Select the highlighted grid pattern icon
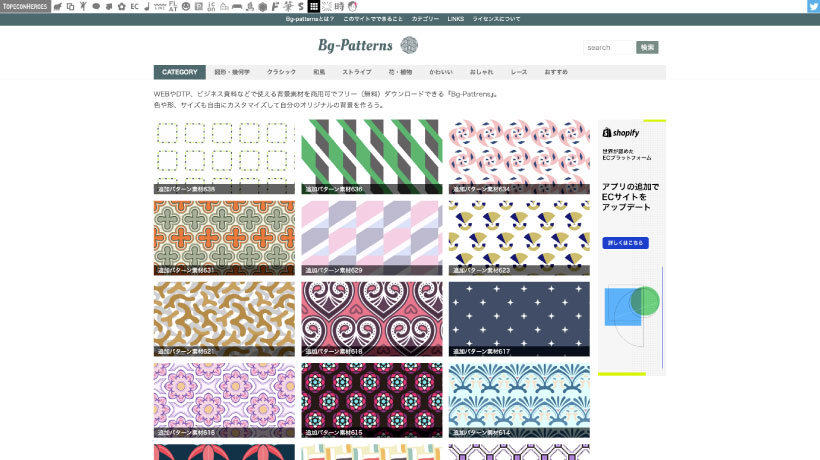 tap(313, 6)
